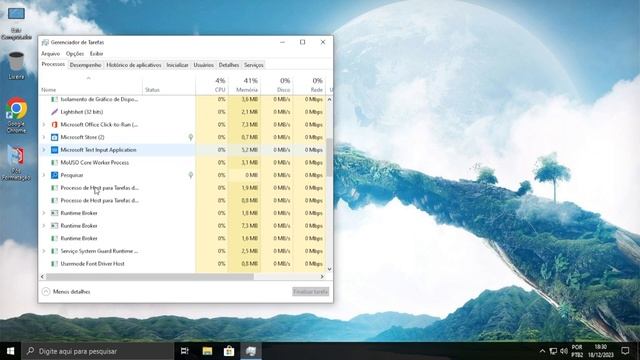Switch to the Inicializar tab
Screen dimensions: 640x360
tap(177, 65)
